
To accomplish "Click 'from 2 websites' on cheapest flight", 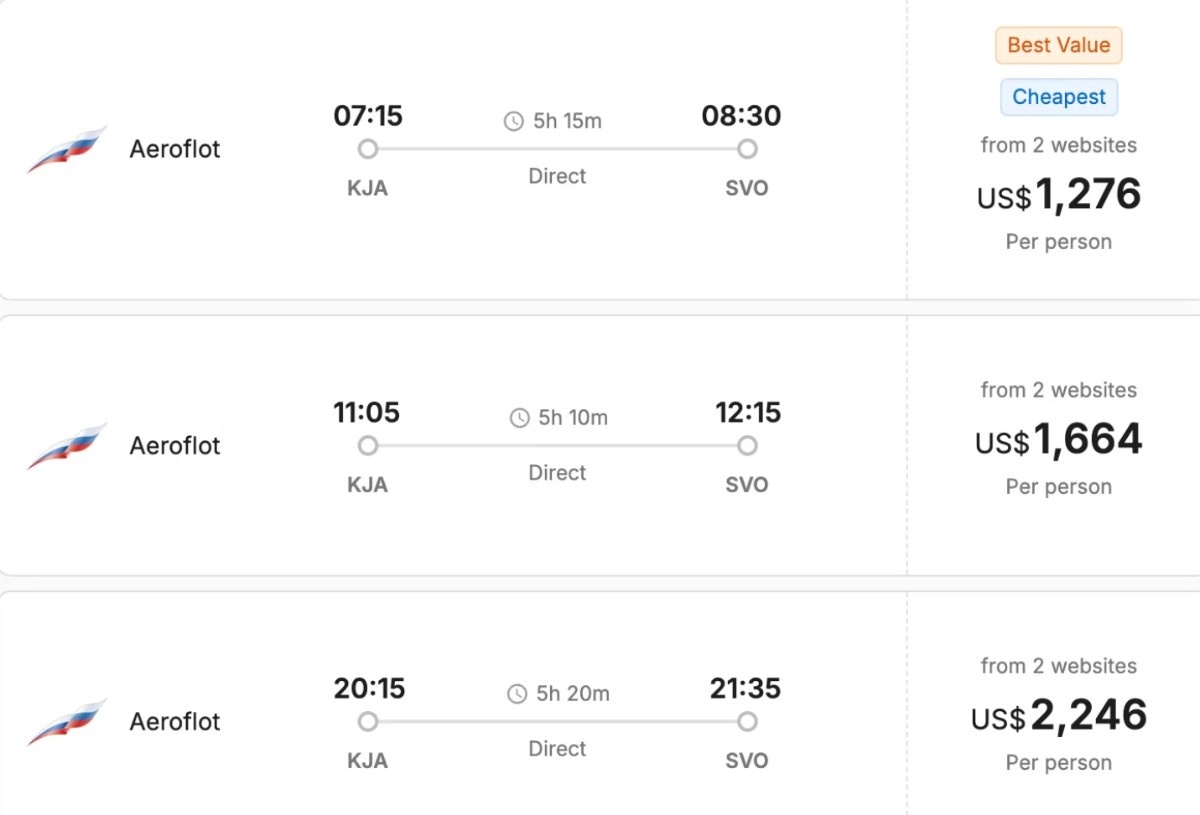I will [x=1059, y=145].
